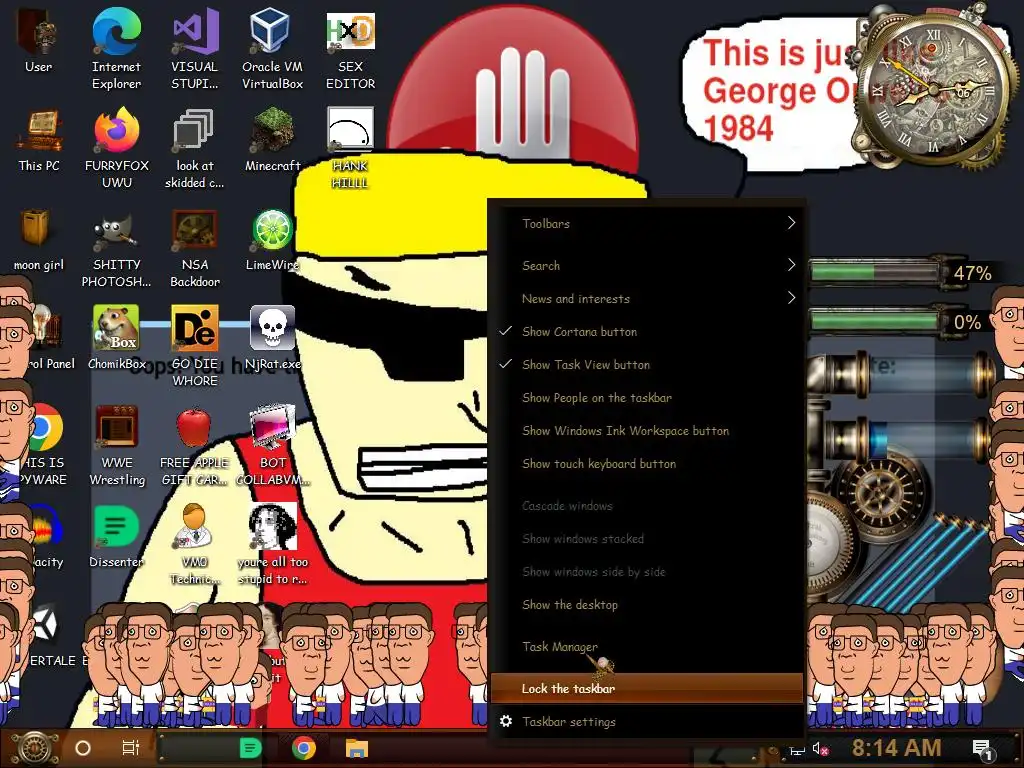Select the NjRat.exe skull icon

tap(272, 338)
